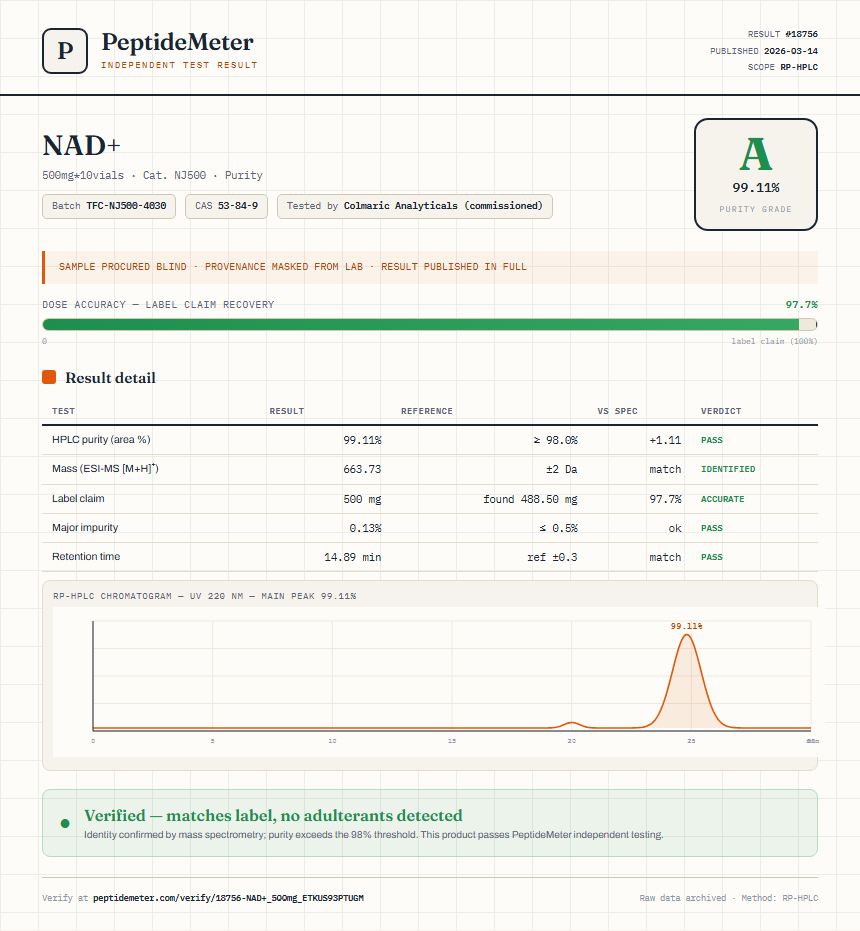Click the blind sample provenance notice banner
860x931 pixels.
pyautogui.click(x=429, y=267)
